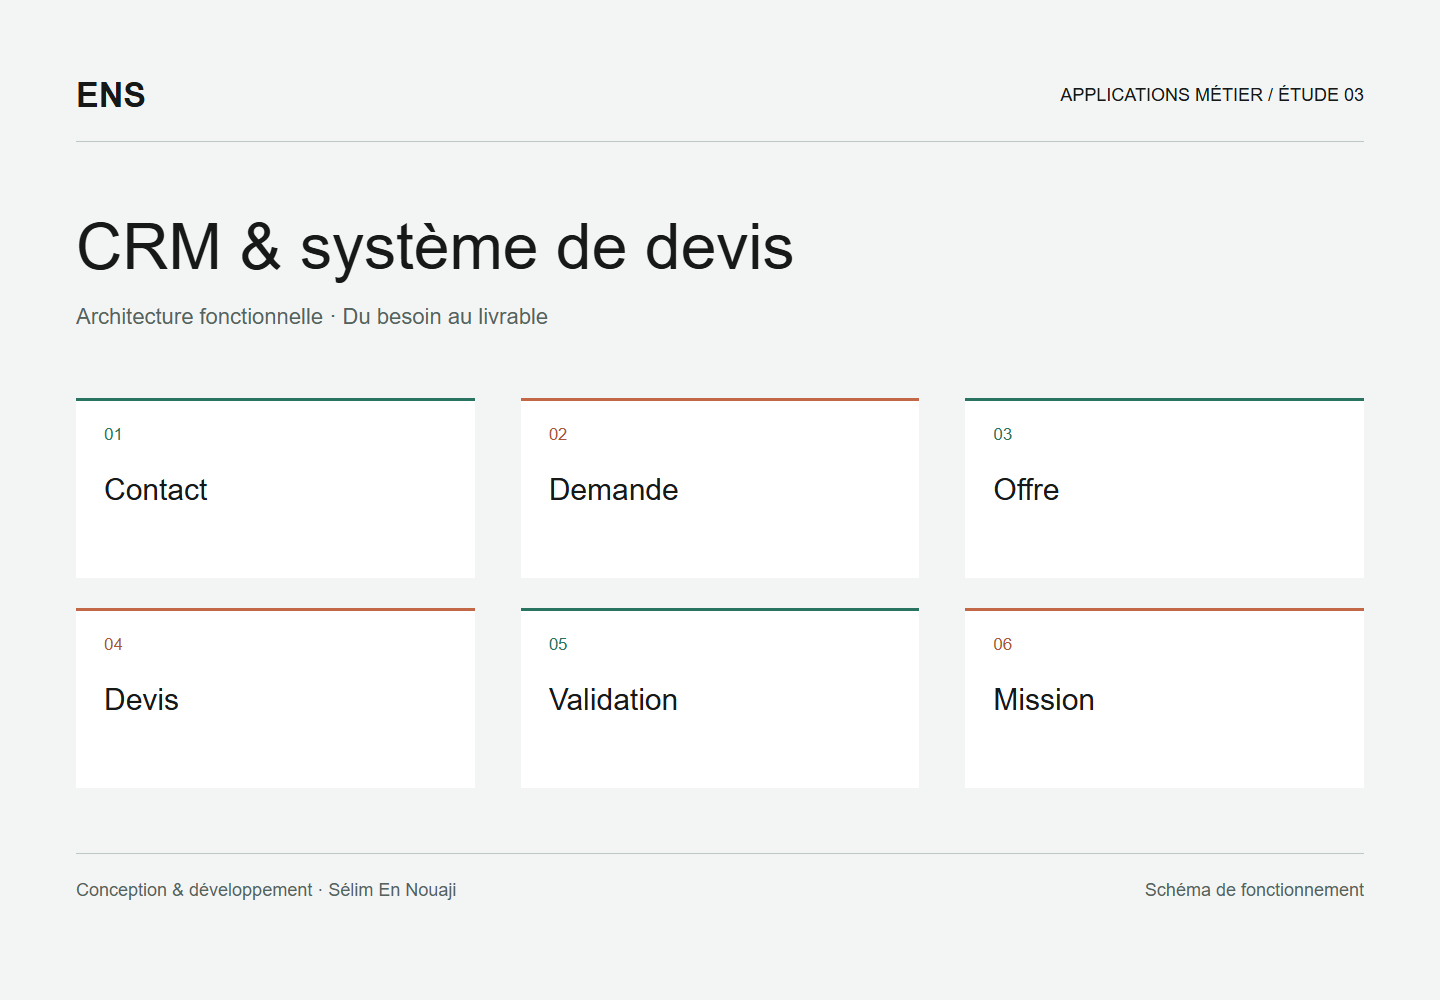Click the '03' step number

coord(1003,435)
